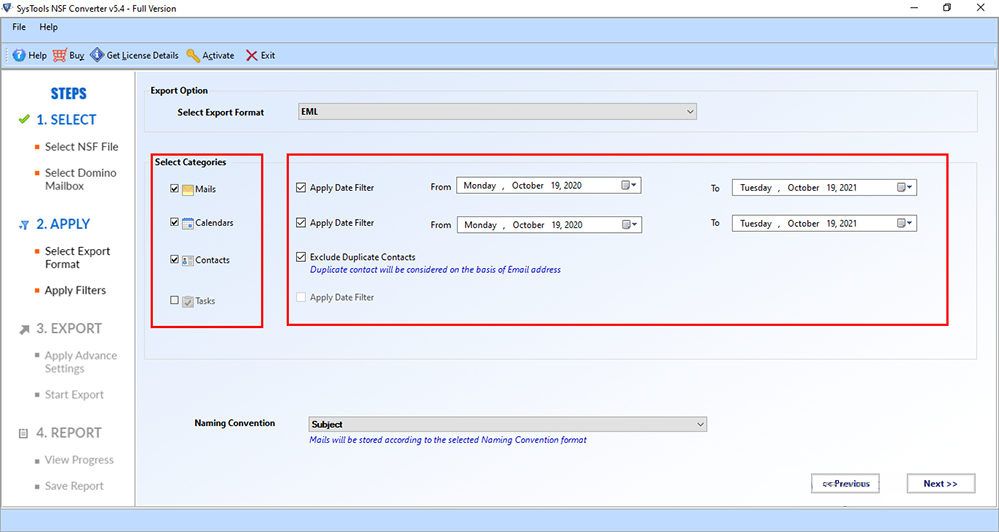Go to Apply Filters step
Image resolution: width=999 pixels, height=532 pixels.
[75, 290]
